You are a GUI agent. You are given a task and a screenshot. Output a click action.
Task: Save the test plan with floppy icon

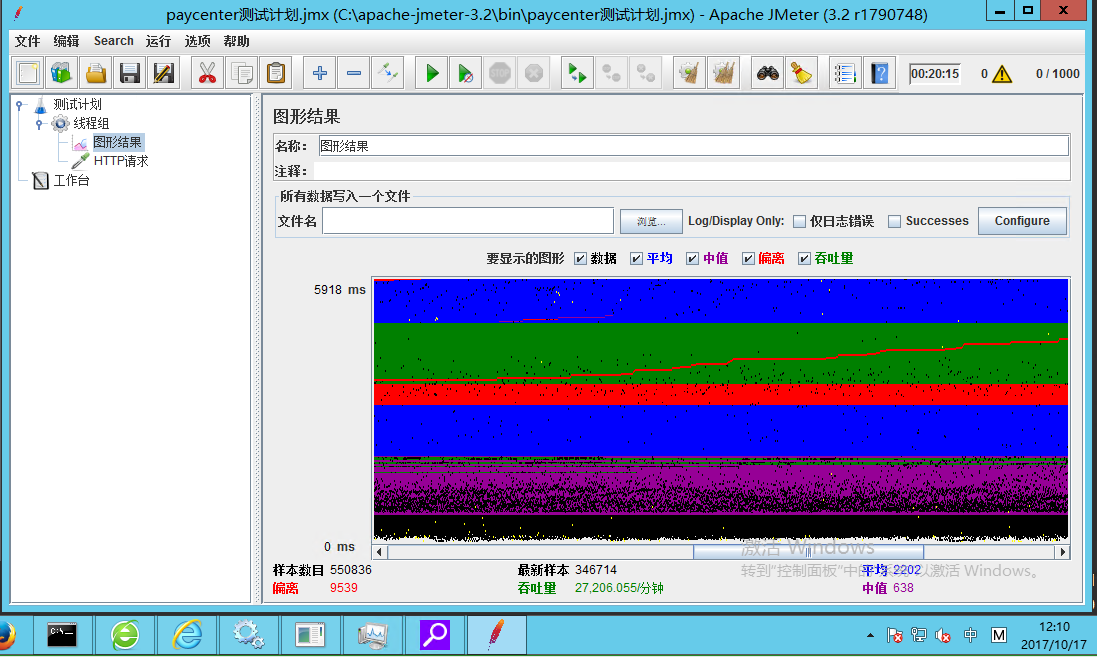tap(129, 73)
